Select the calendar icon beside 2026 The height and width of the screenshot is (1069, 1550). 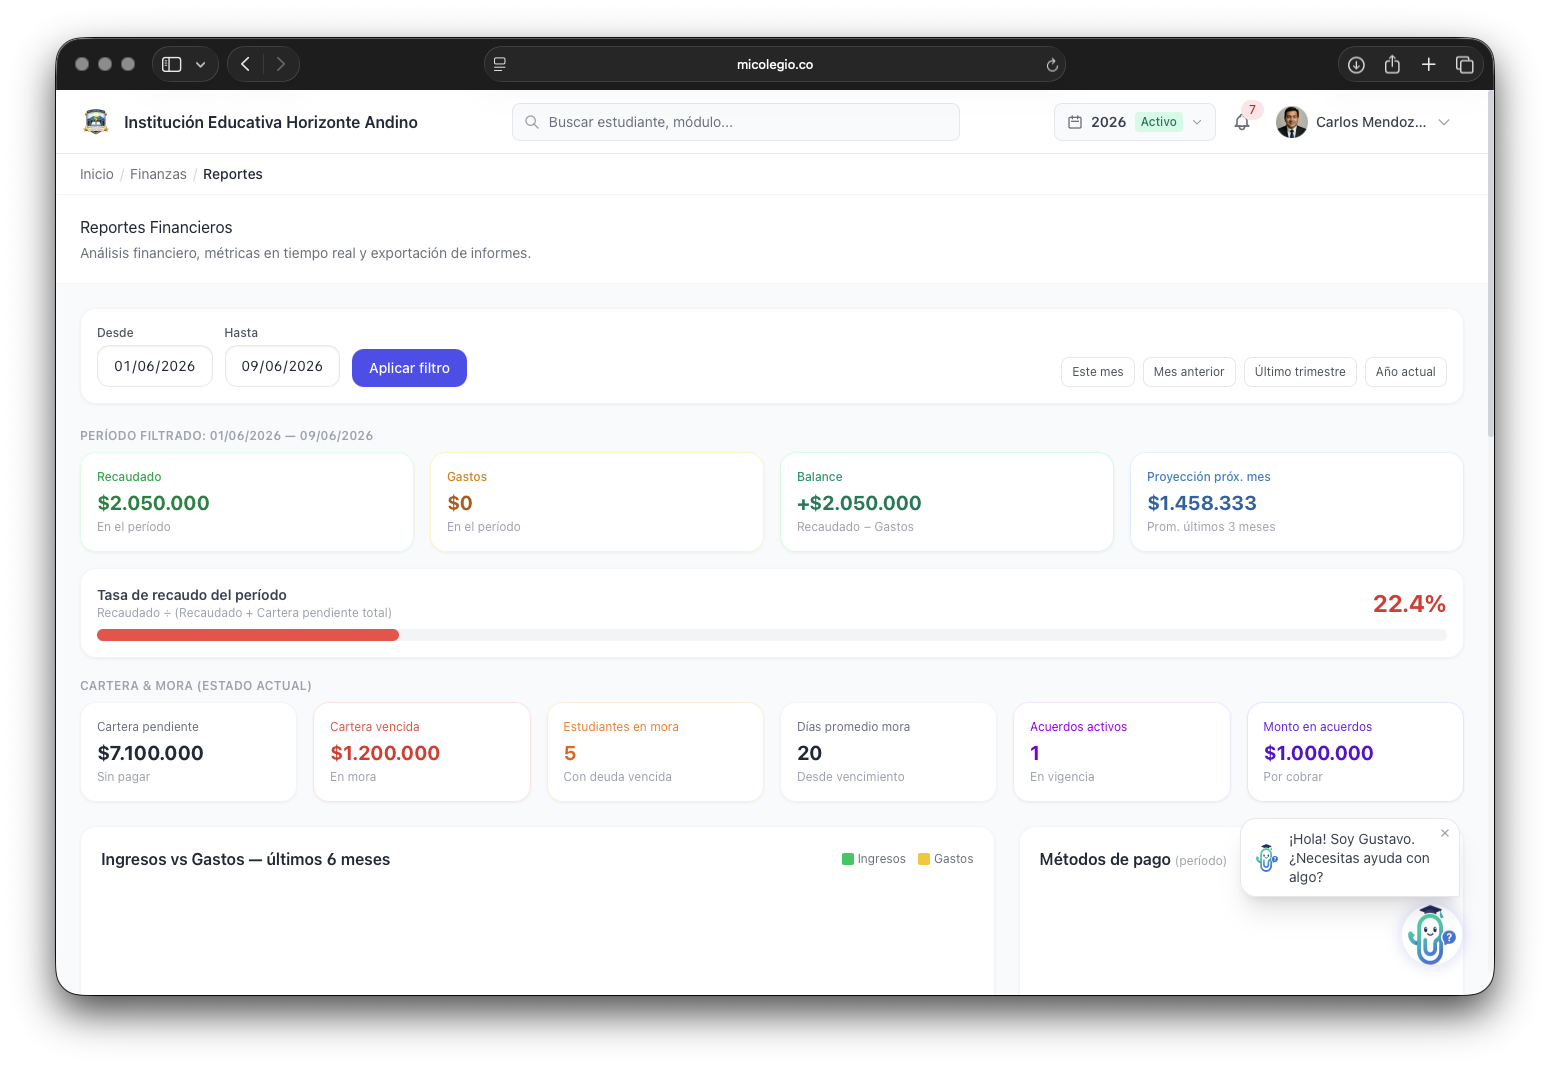pyautogui.click(x=1075, y=122)
